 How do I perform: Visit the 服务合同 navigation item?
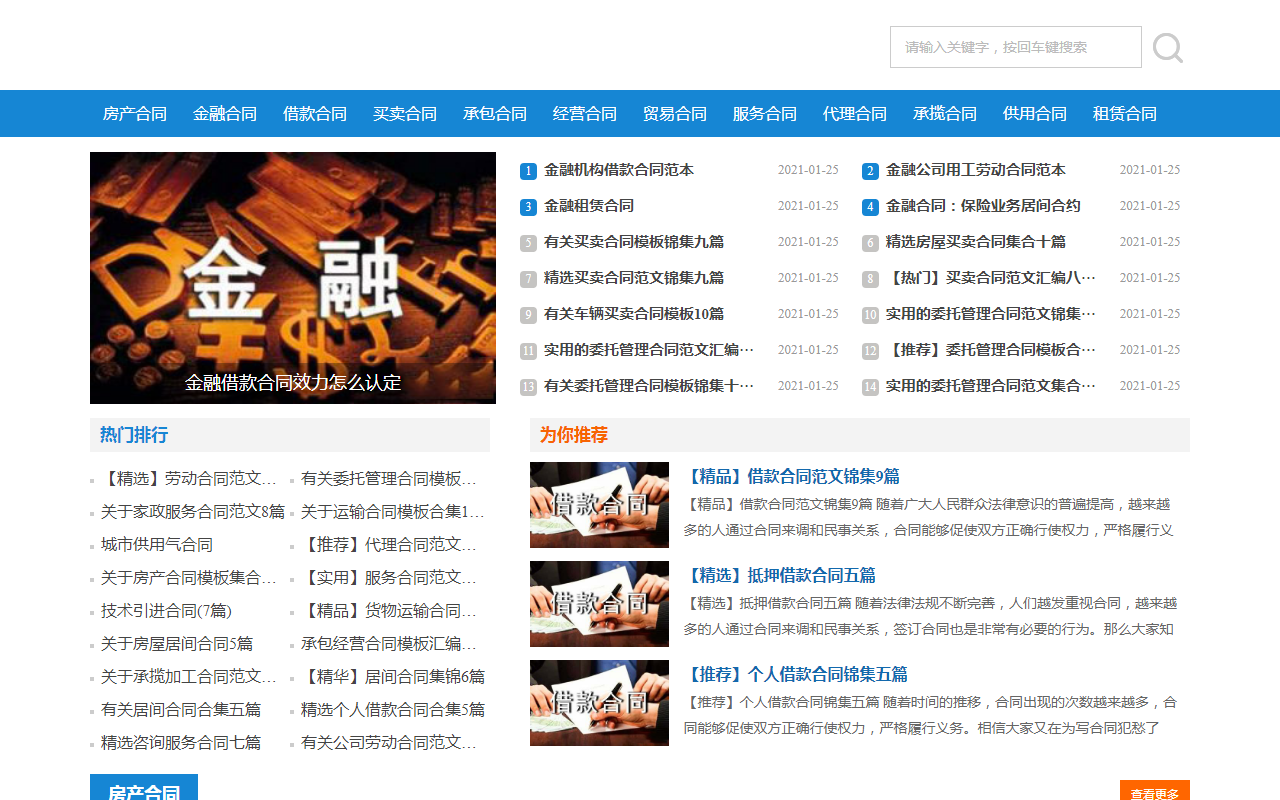(x=765, y=114)
